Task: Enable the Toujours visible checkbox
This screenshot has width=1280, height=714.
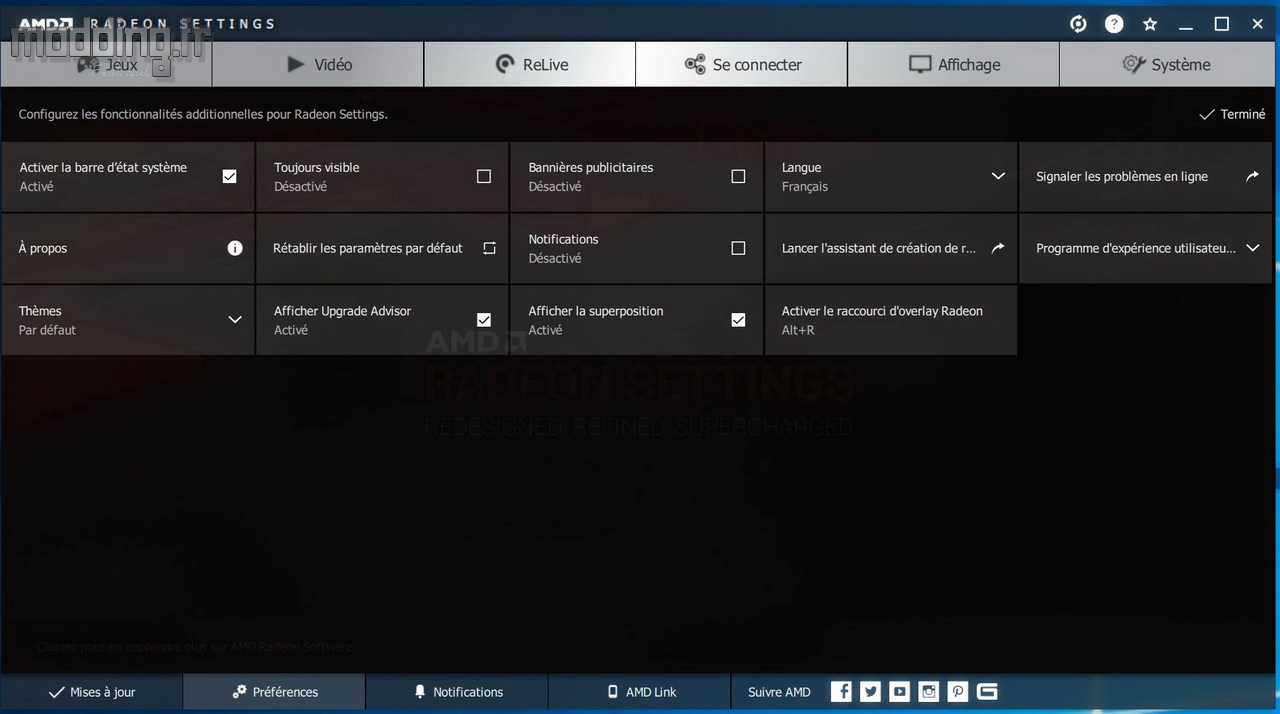Action: 484,176
